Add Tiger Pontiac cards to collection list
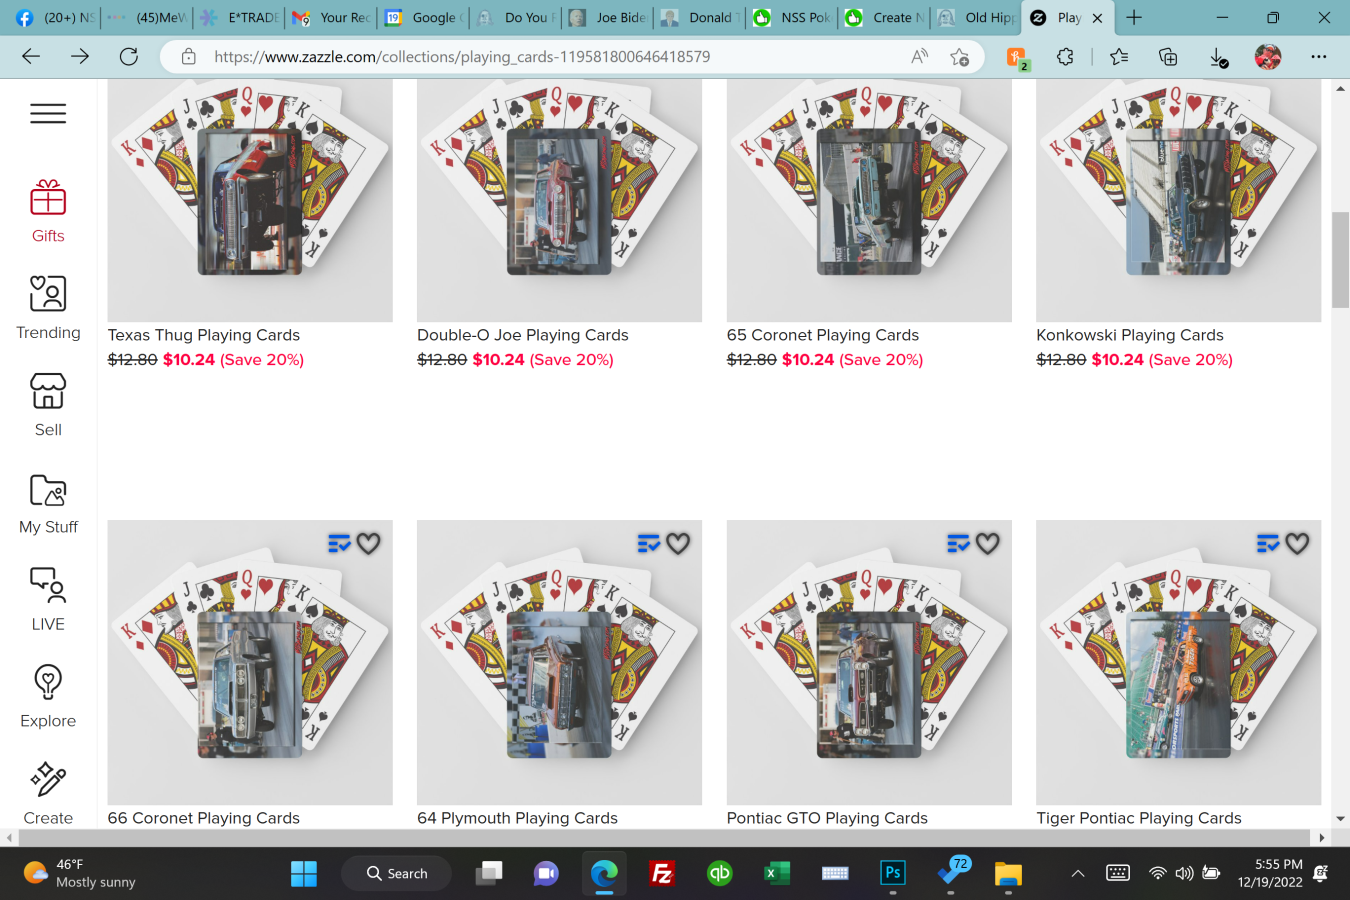 (1268, 543)
